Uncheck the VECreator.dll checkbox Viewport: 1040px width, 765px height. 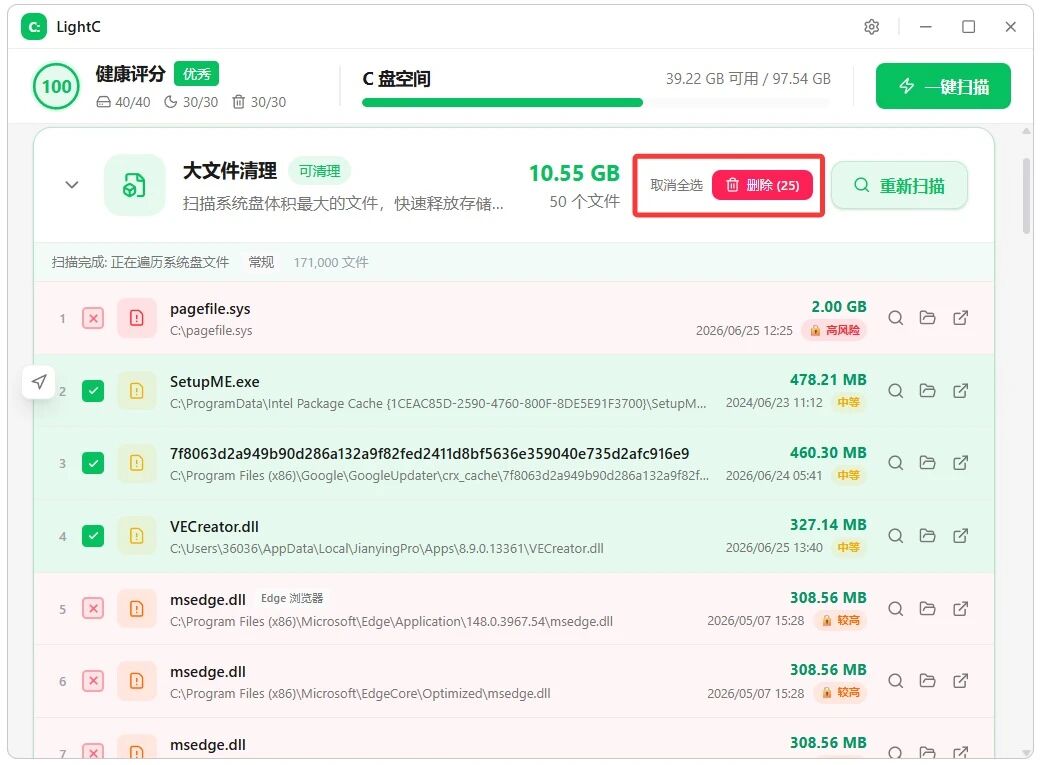[93, 535]
